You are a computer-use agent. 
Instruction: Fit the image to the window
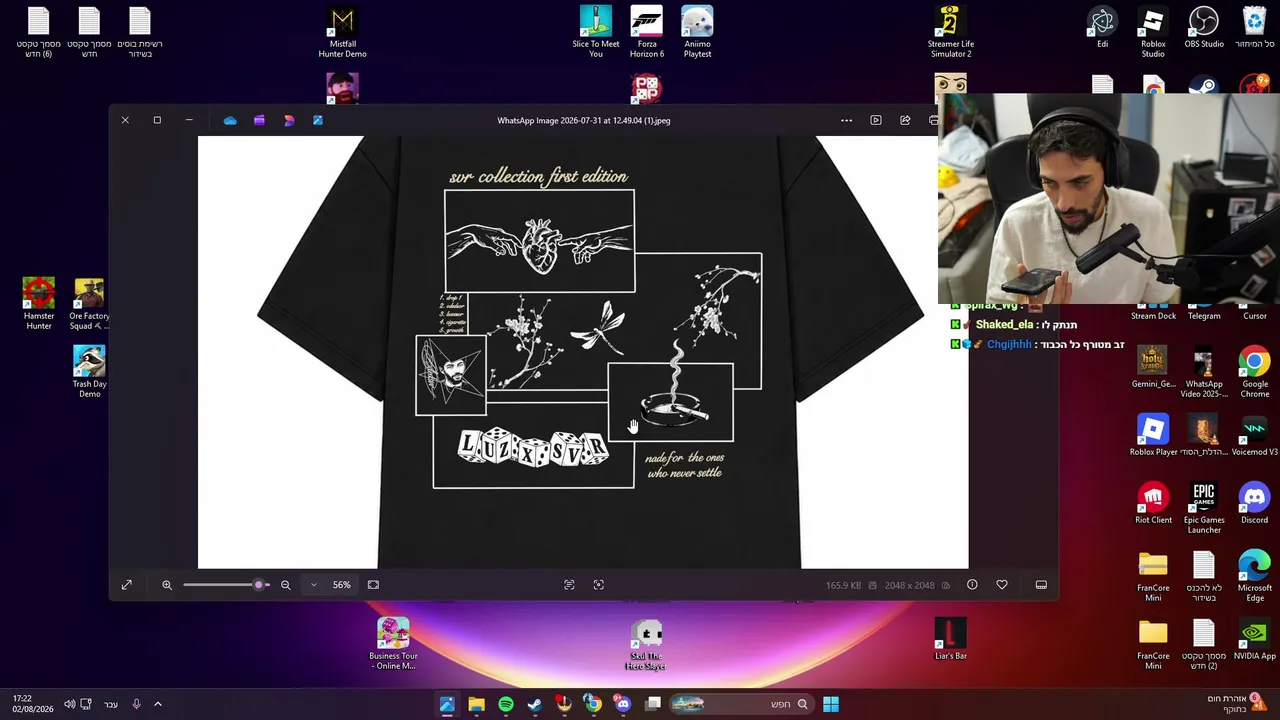point(373,585)
